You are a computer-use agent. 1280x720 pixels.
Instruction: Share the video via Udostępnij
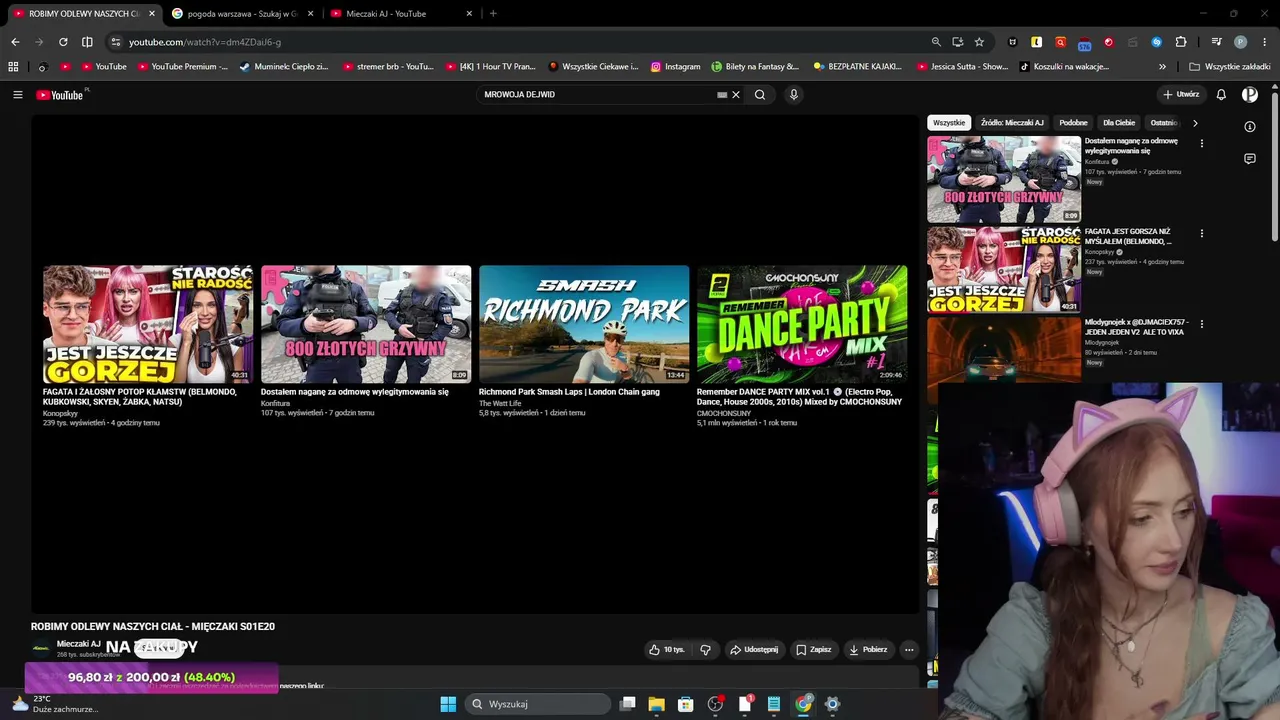(754, 650)
